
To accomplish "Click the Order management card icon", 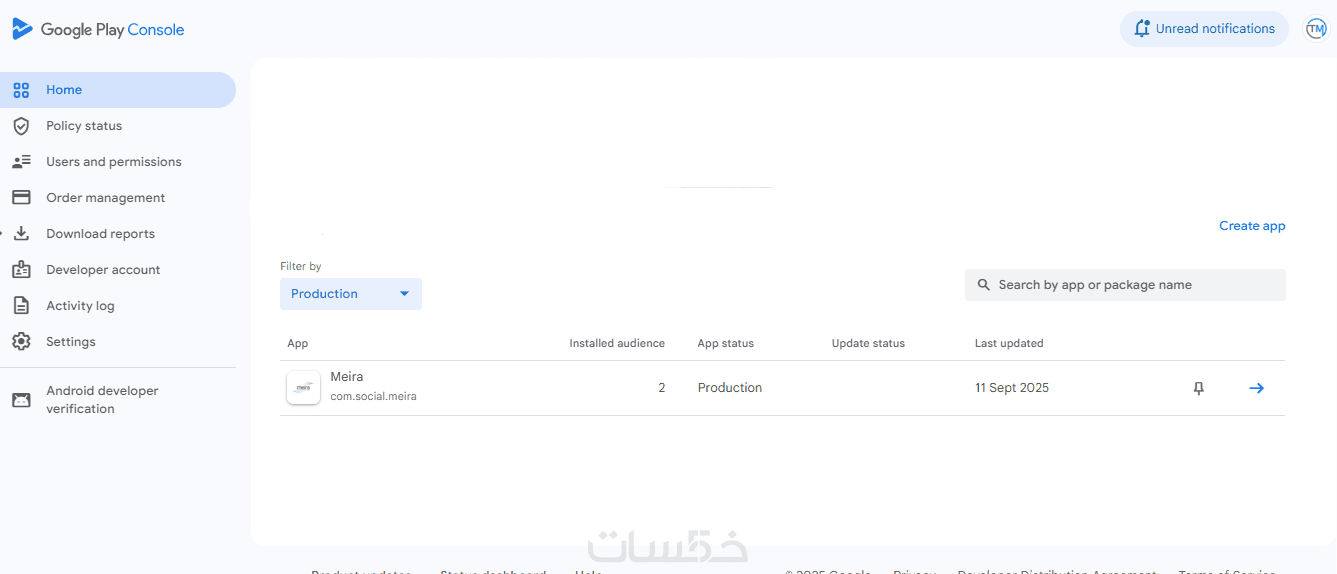I will click(21, 198).
